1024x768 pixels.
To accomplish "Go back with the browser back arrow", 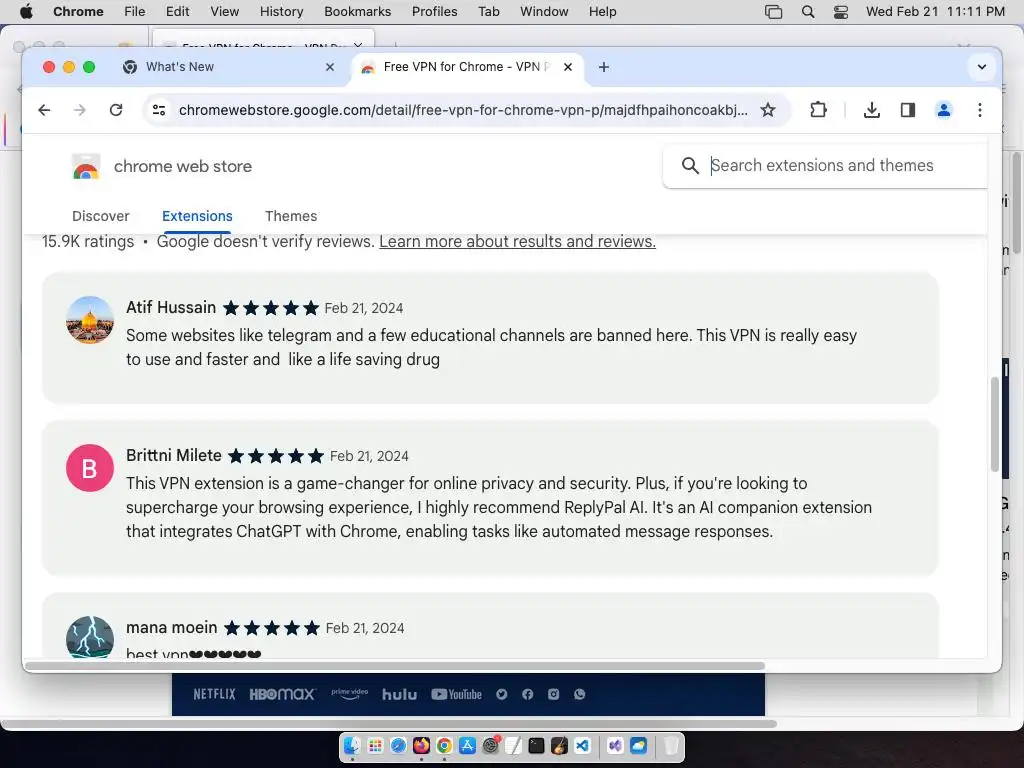I will pyautogui.click(x=44, y=110).
